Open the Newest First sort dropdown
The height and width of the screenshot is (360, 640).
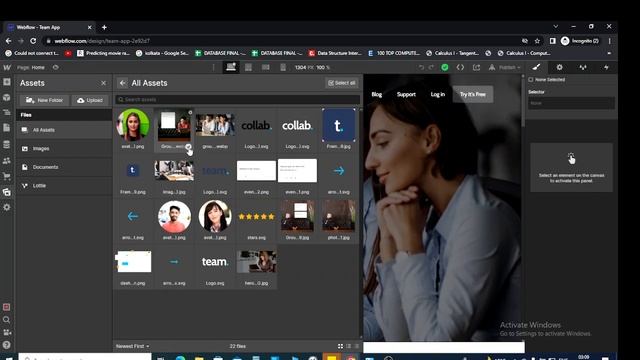[132, 346]
